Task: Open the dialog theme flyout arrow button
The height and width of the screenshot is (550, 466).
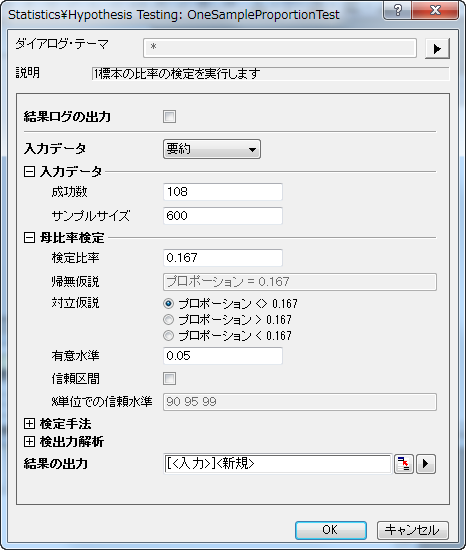Action: coord(437,48)
